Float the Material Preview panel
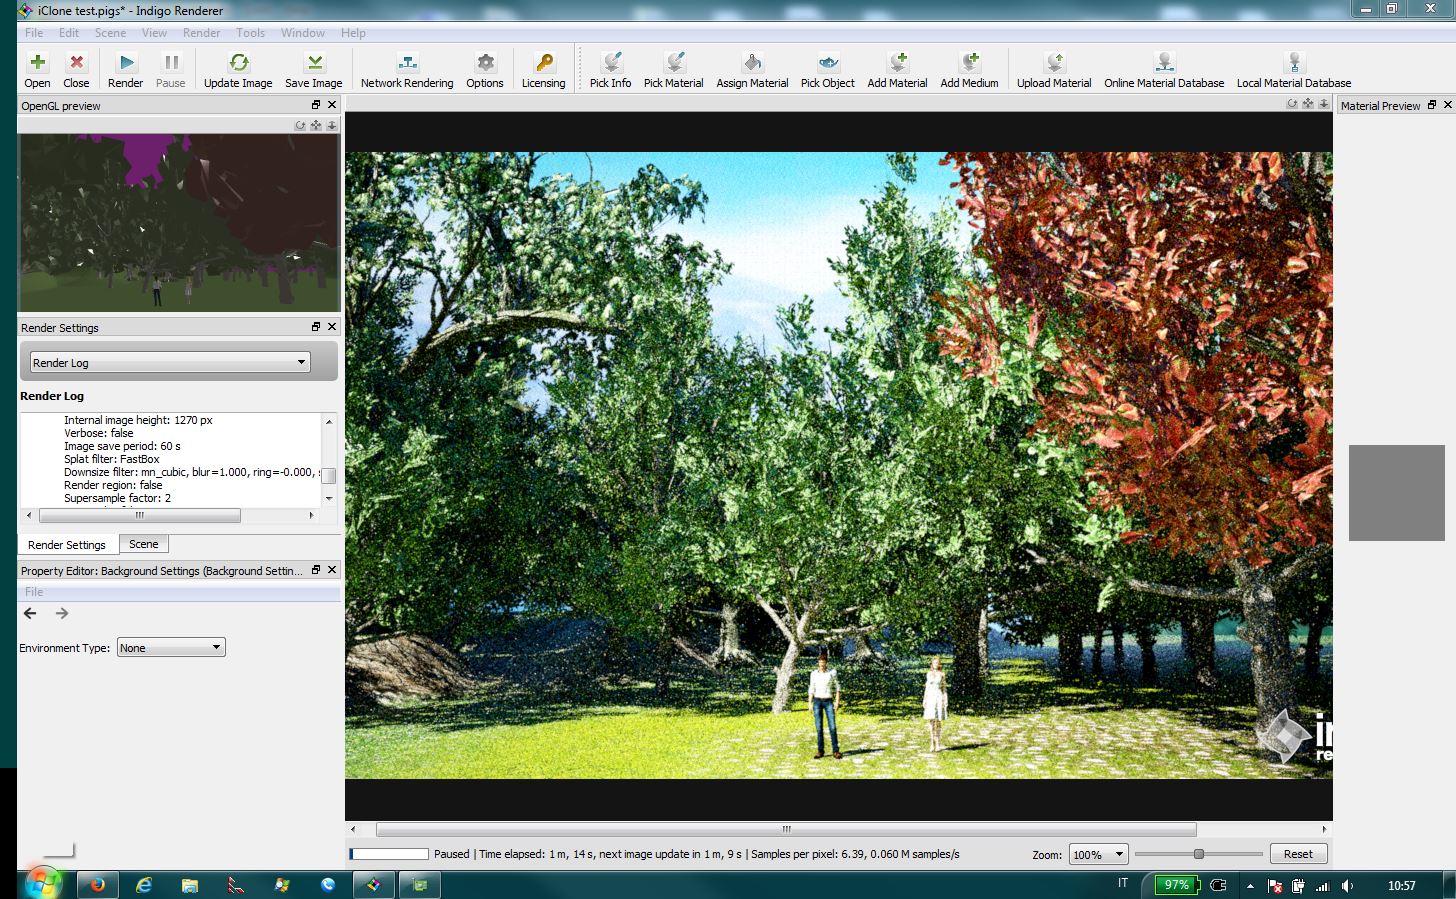The height and width of the screenshot is (899, 1456). click(x=1431, y=105)
